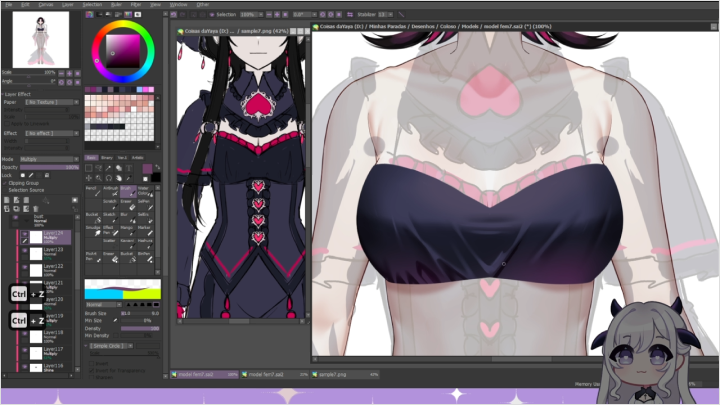Screen dimensions: 720x405
Task: Switch to the Artistic tool tab
Action: pyautogui.click(x=138, y=158)
